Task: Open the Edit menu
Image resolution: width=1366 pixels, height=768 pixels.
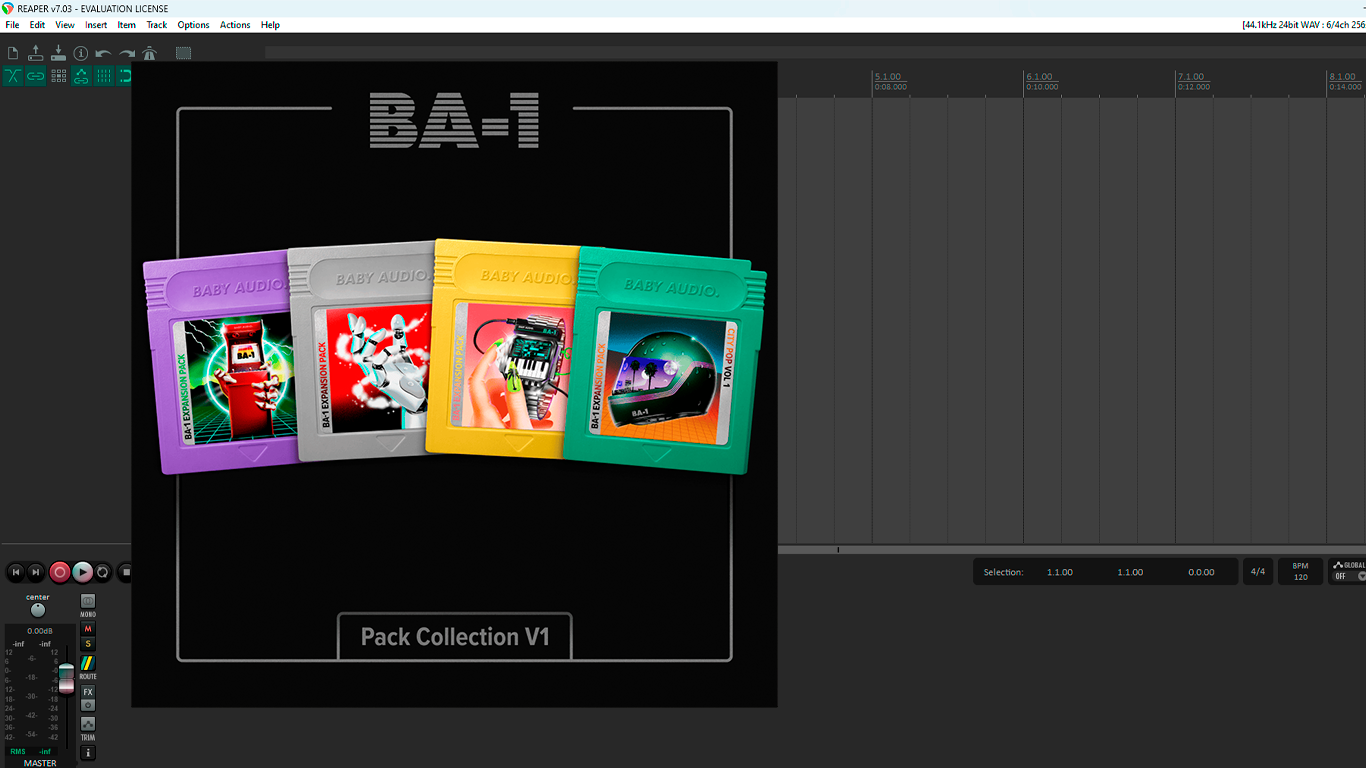Action: pos(37,25)
